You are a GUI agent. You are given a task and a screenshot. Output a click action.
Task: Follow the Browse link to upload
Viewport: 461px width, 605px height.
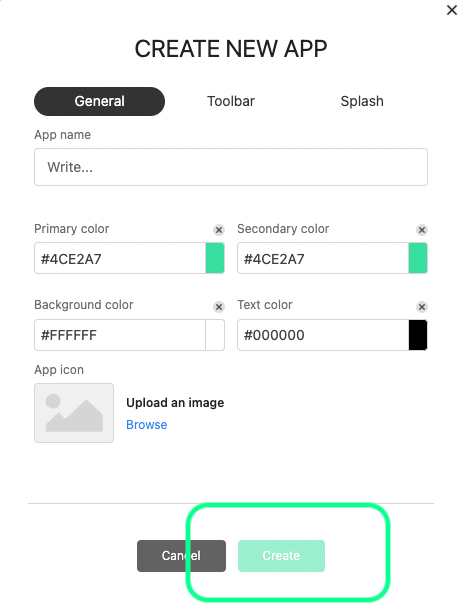(147, 424)
